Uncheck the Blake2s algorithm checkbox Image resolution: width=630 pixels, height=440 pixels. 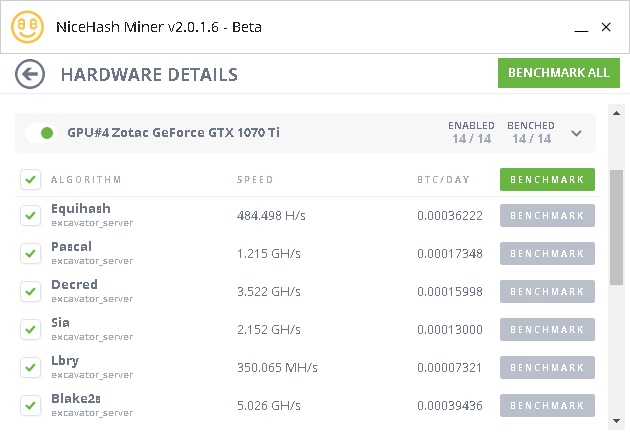point(31,405)
